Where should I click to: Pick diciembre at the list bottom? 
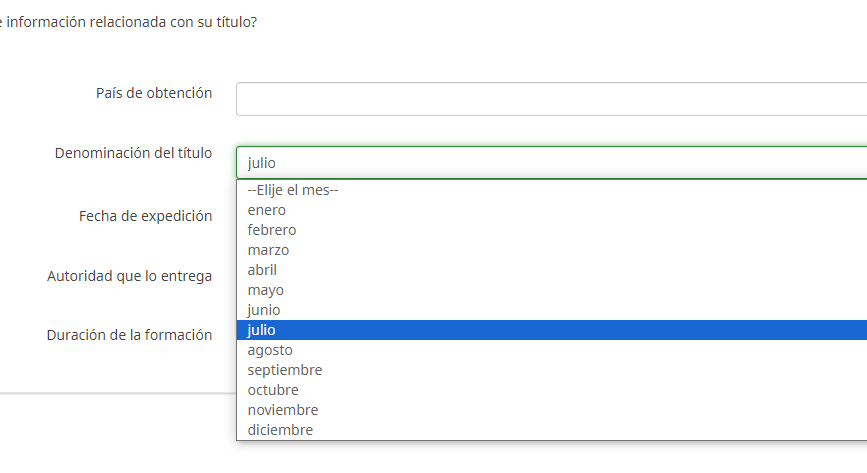pyautogui.click(x=280, y=430)
